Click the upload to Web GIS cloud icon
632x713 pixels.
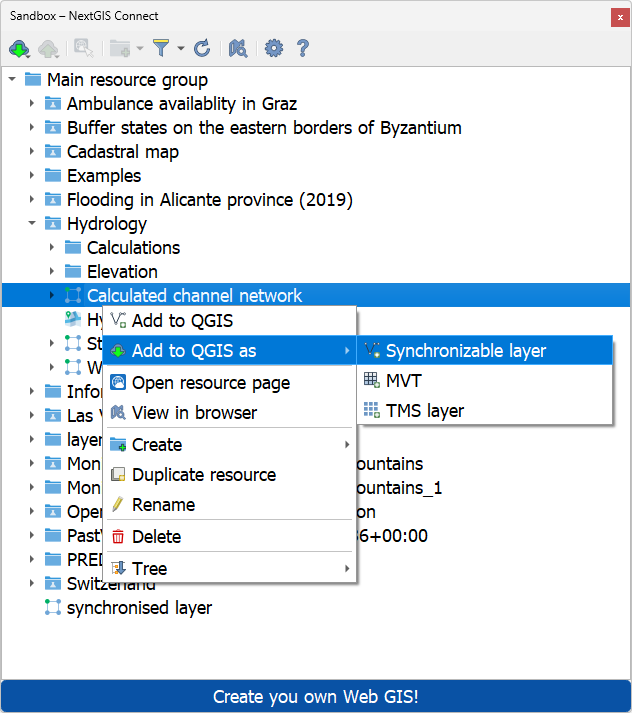[48, 48]
